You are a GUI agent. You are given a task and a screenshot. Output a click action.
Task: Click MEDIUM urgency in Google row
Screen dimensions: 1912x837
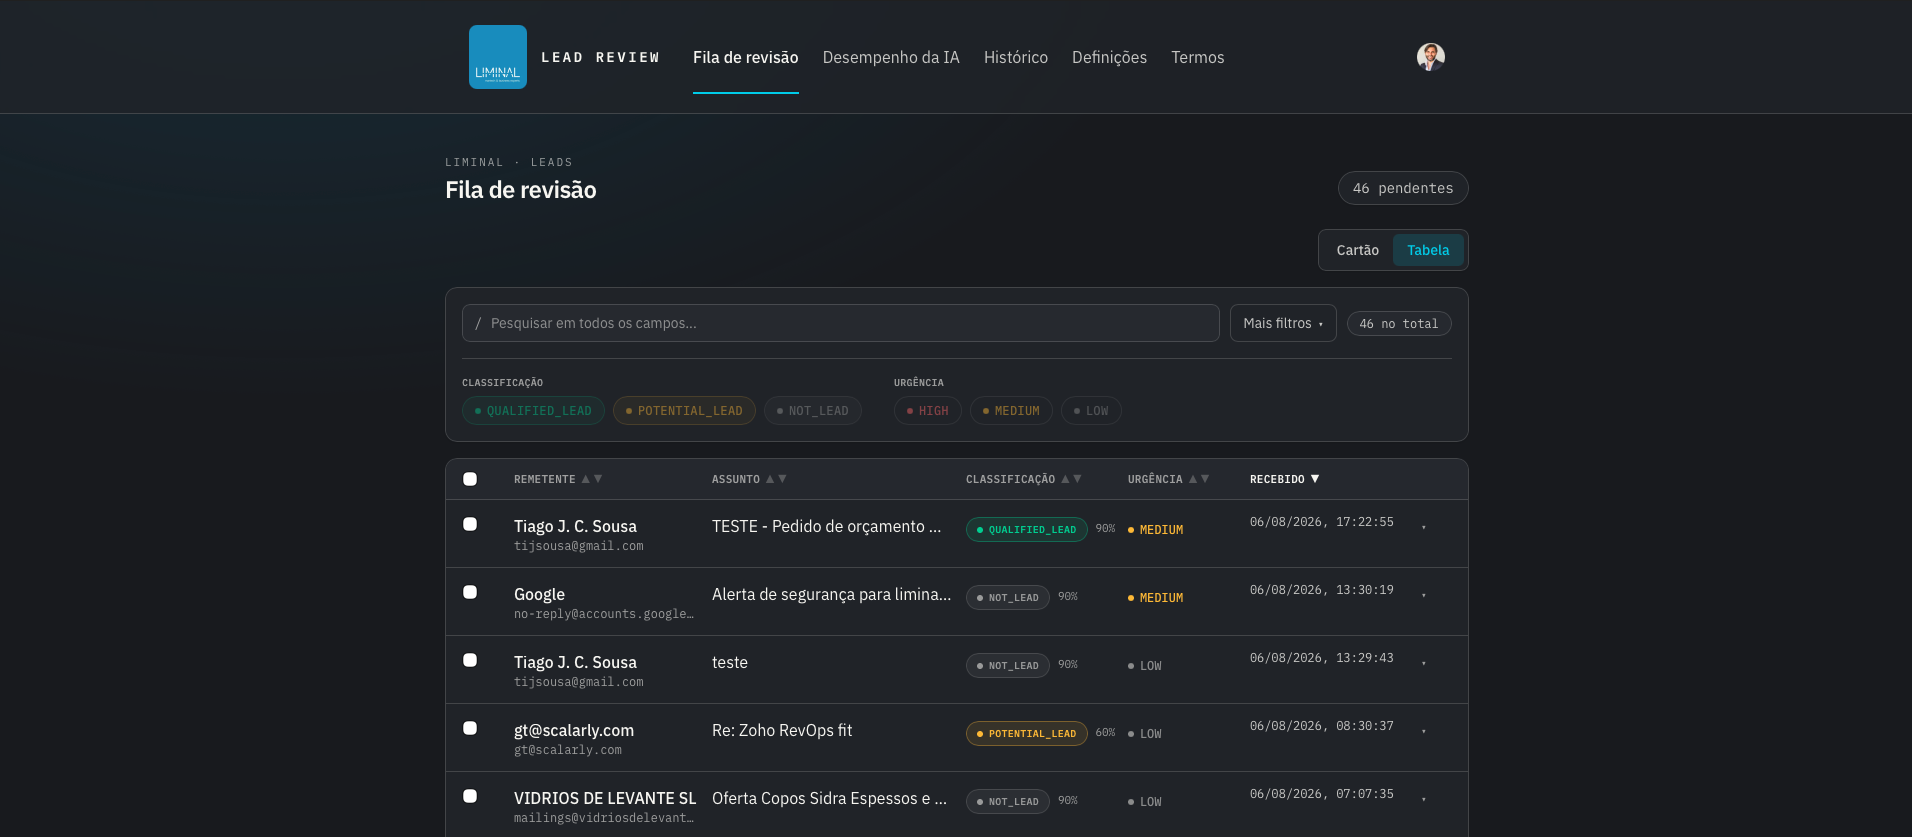point(1156,598)
